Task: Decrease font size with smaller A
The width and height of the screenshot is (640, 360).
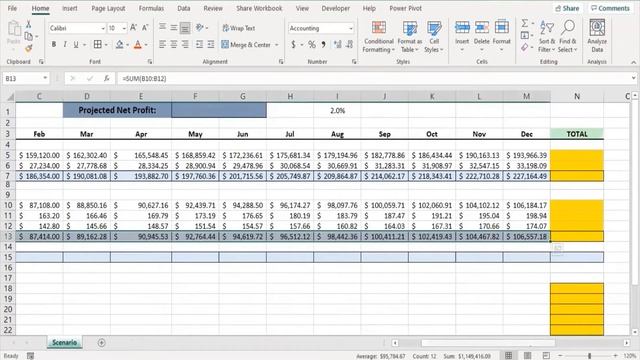Action: 145,28
